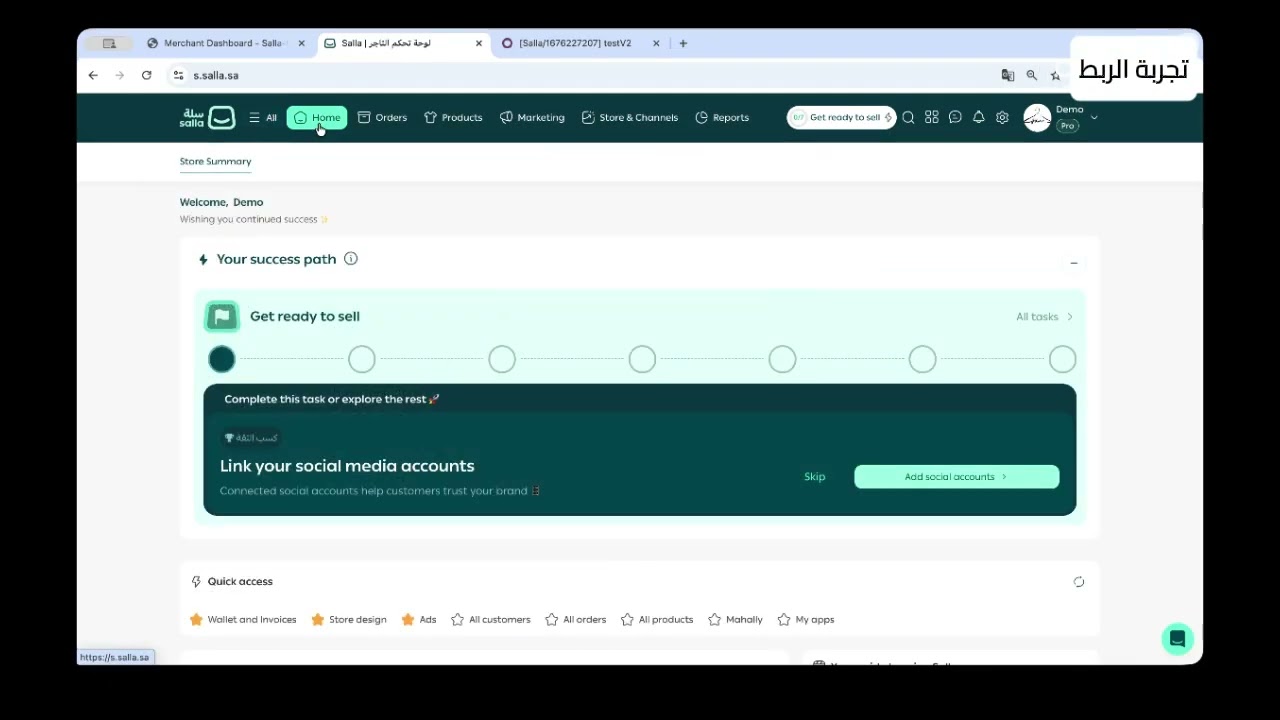Favorite All customers with its star
The image size is (1280, 720).
pos(458,620)
